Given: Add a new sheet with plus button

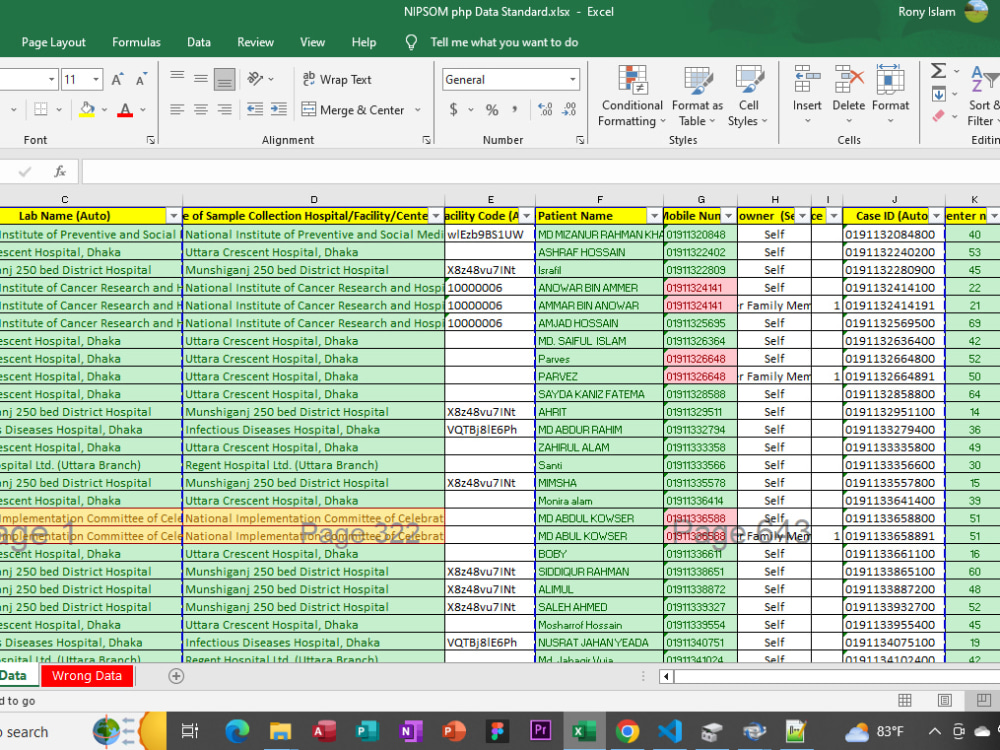Looking at the screenshot, I should (x=176, y=676).
